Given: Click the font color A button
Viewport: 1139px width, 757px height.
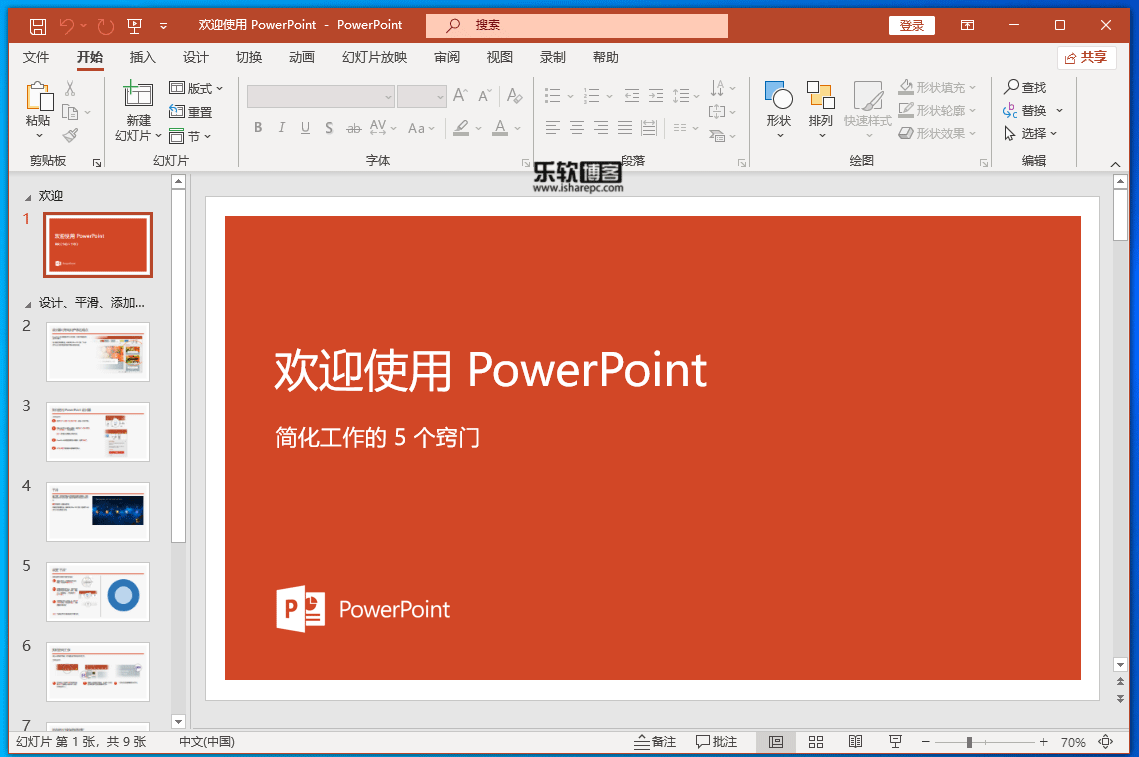Looking at the screenshot, I should point(500,128).
